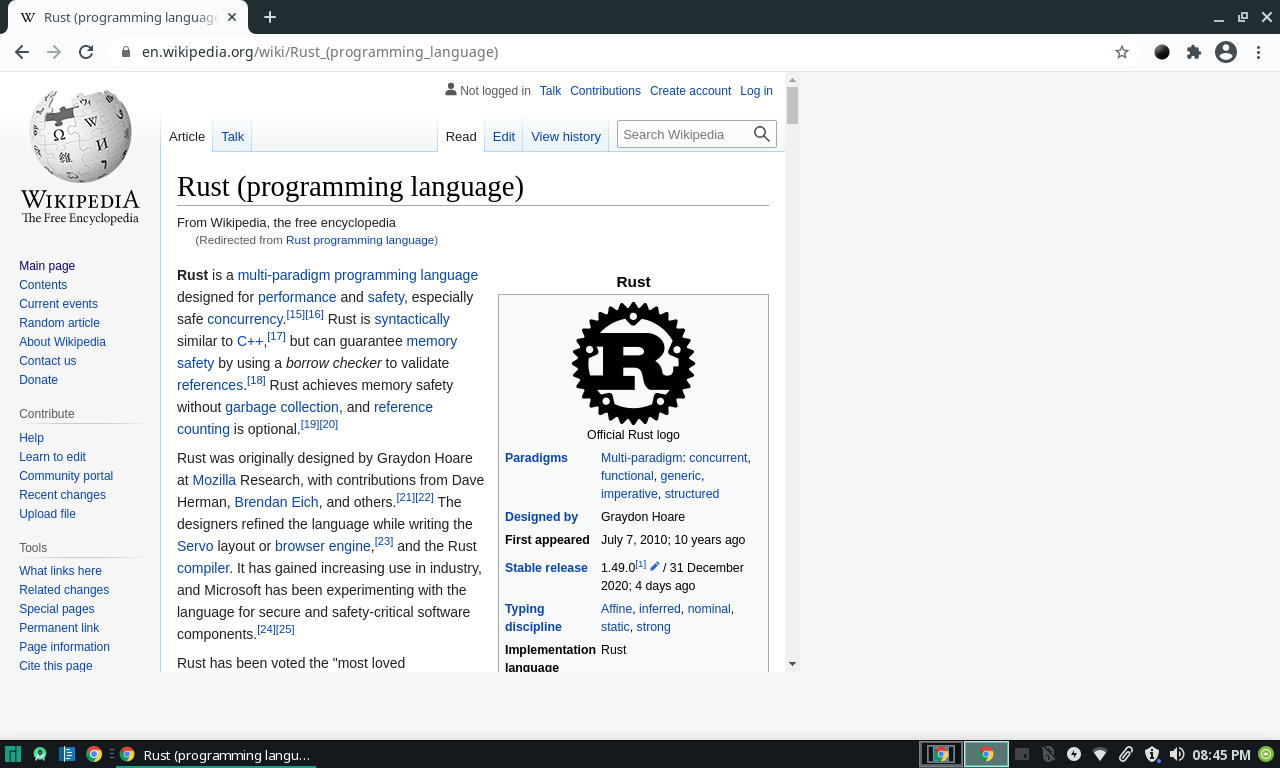Open Chrome's three-dot customize menu
This screenshot has height=768, width=1280.
(x=1257, y=51)
